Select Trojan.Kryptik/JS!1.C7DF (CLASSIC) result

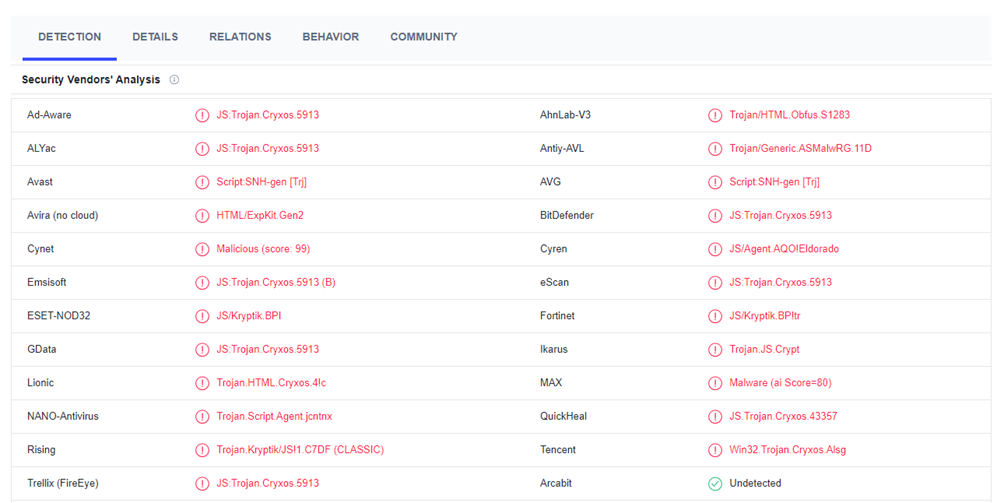pyautogui.click(x=300, y=450)
